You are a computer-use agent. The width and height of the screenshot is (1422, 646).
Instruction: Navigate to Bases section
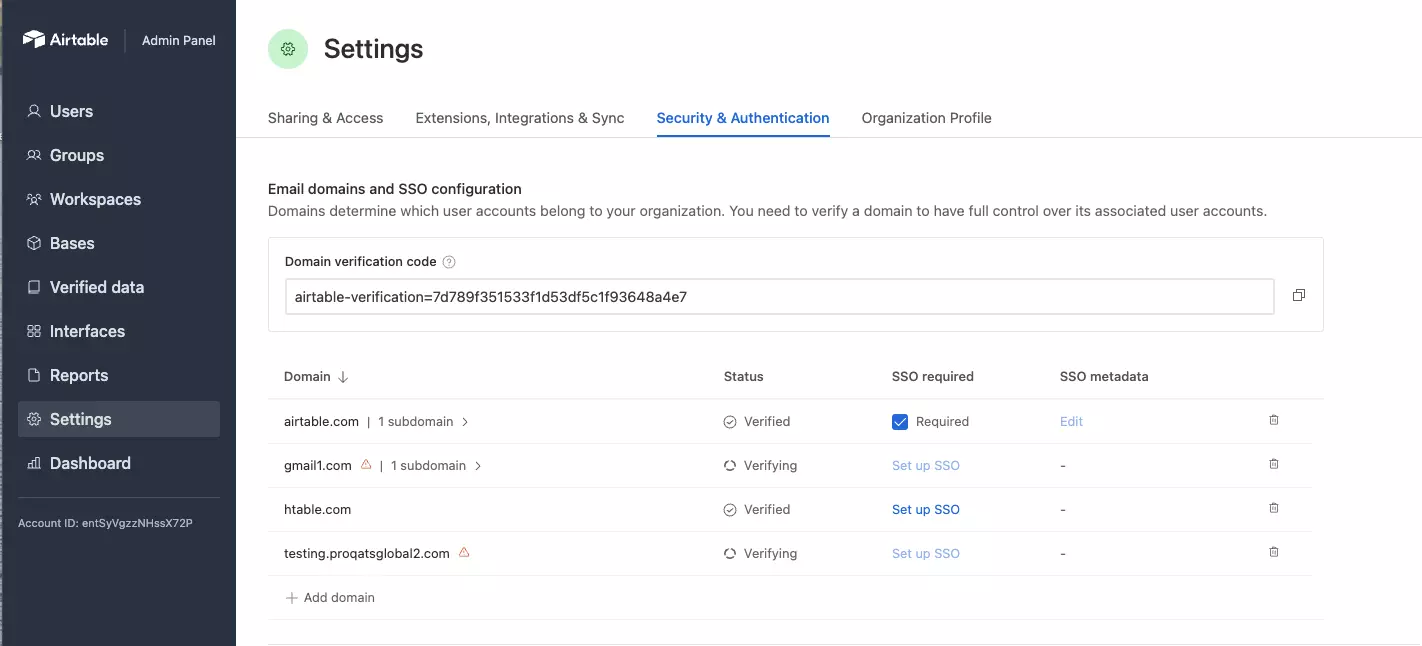click(119, 243)
